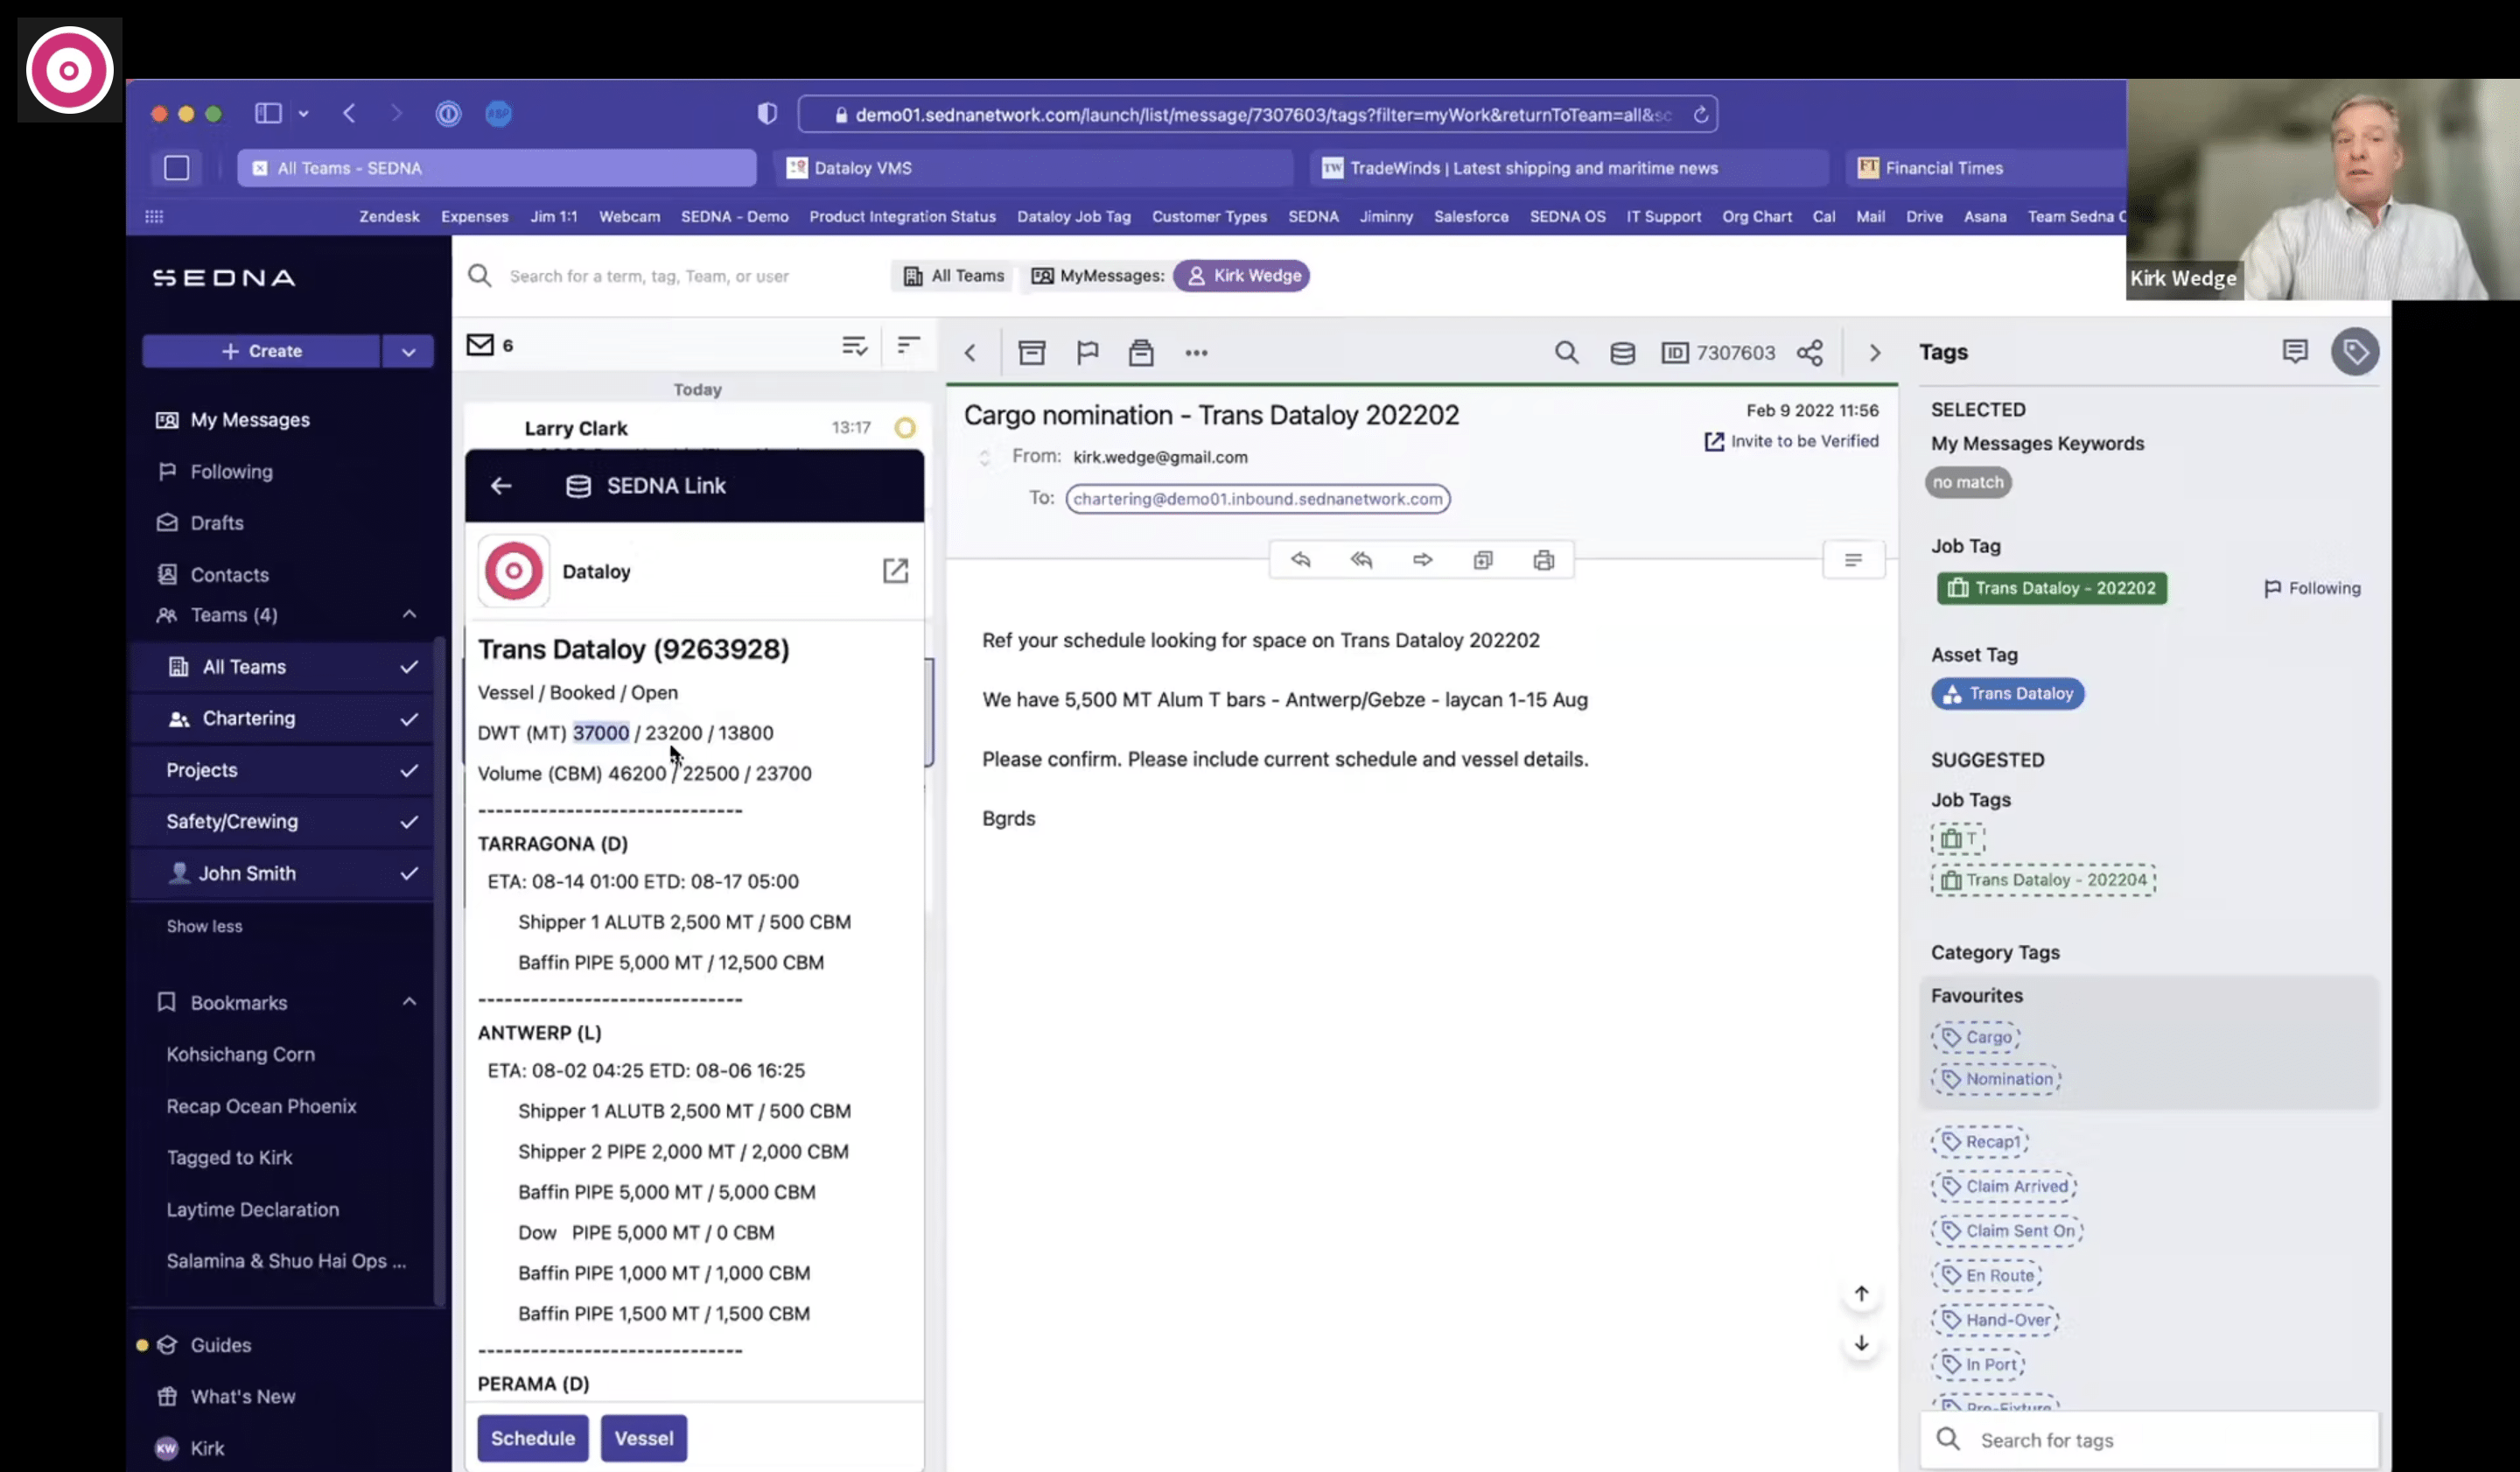
Task: Flag the message with the flag icon
Action: coord(1087,352)
